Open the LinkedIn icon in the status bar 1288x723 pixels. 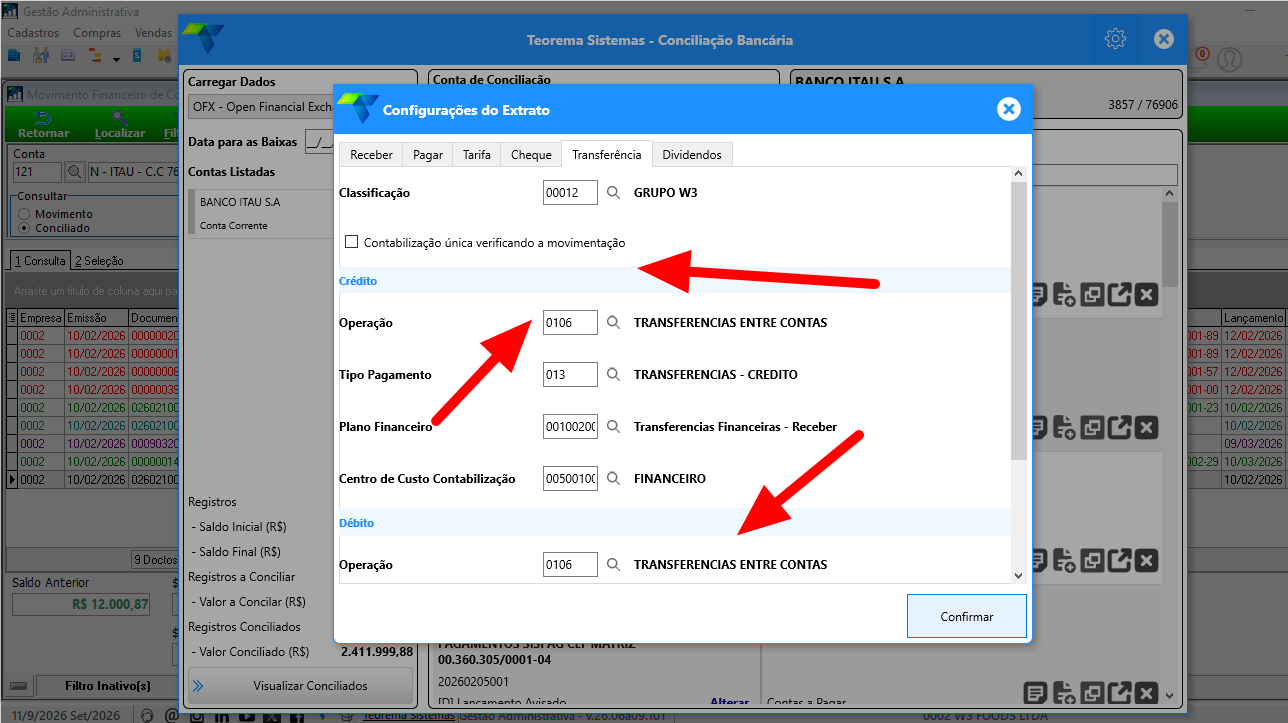coord(222,717)
